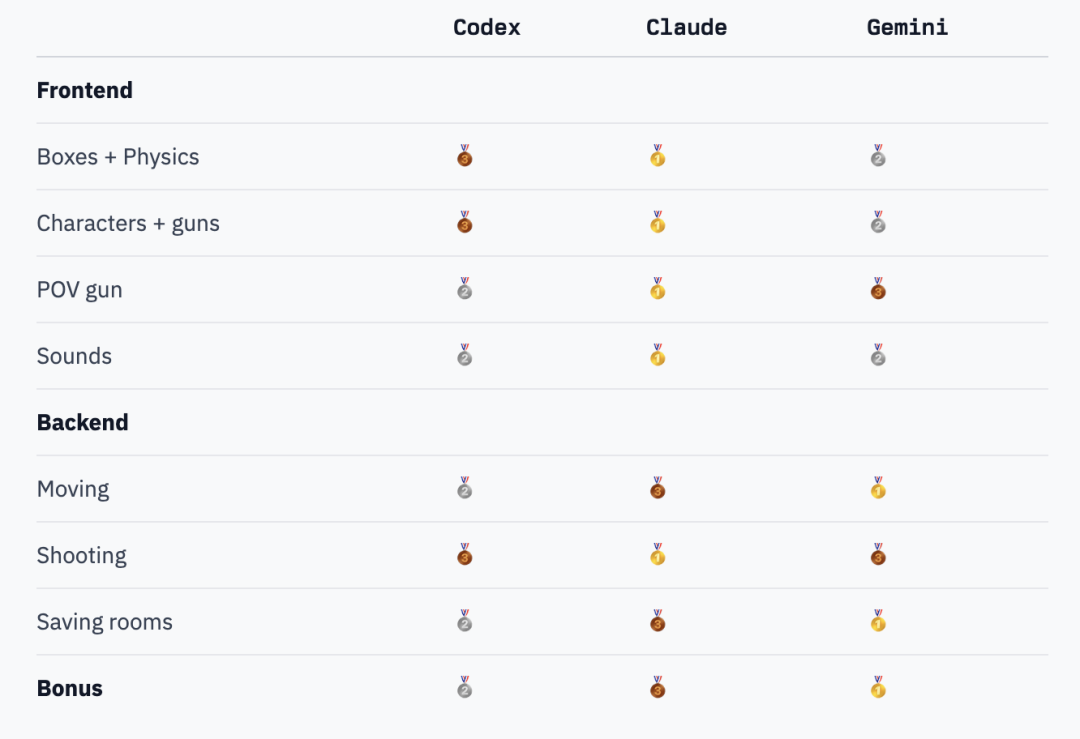
Task: Click the Backend section heading
Action: tap(83, 422)
